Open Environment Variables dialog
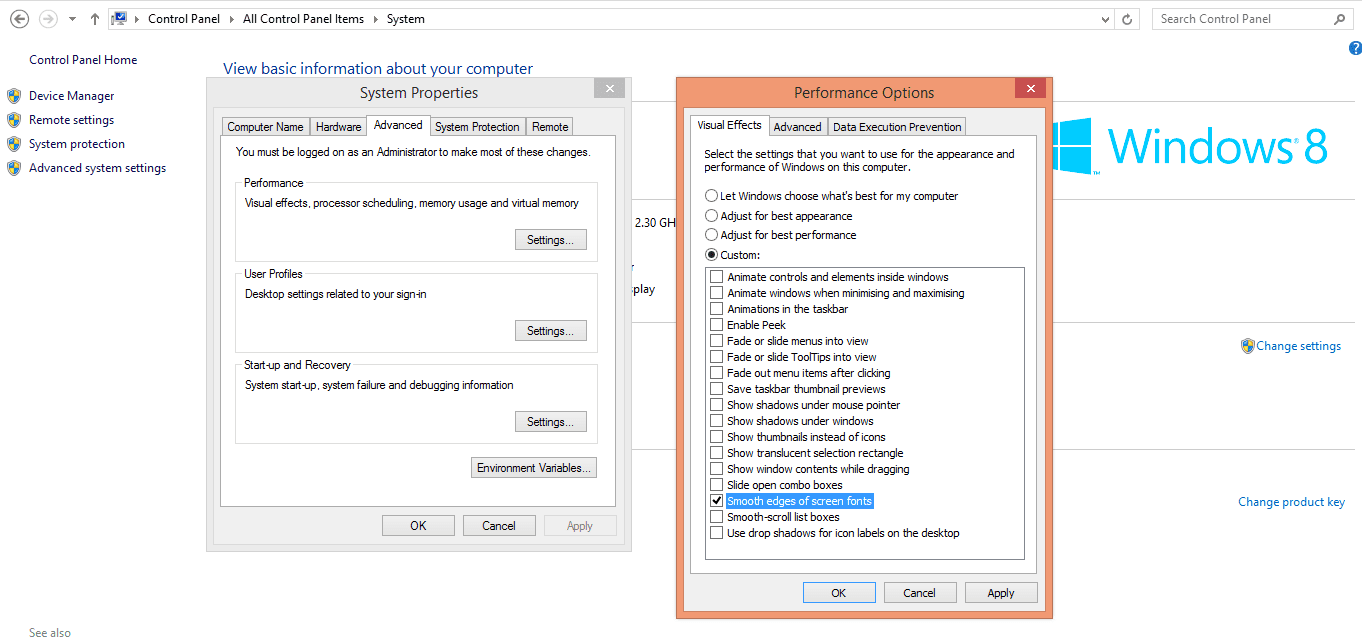The height and width of the screenshot is (637, 1362). click(534, 468)
